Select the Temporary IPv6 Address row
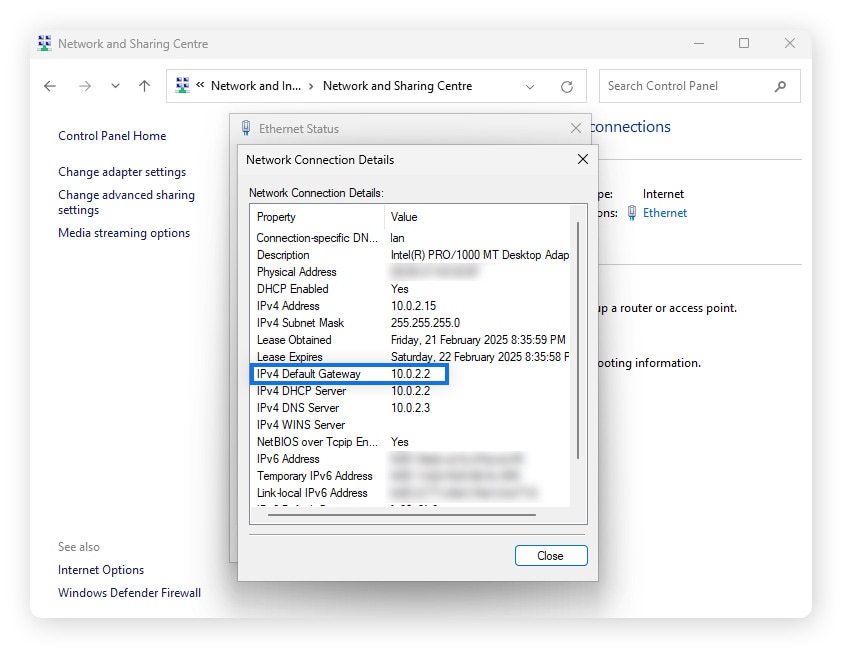Image resolution: width=842 pixels, height=648 pixels. tap(410, 476)
